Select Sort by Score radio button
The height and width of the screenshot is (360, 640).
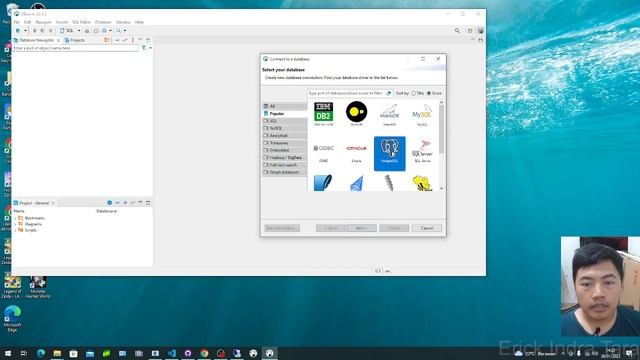pos(429,93)
